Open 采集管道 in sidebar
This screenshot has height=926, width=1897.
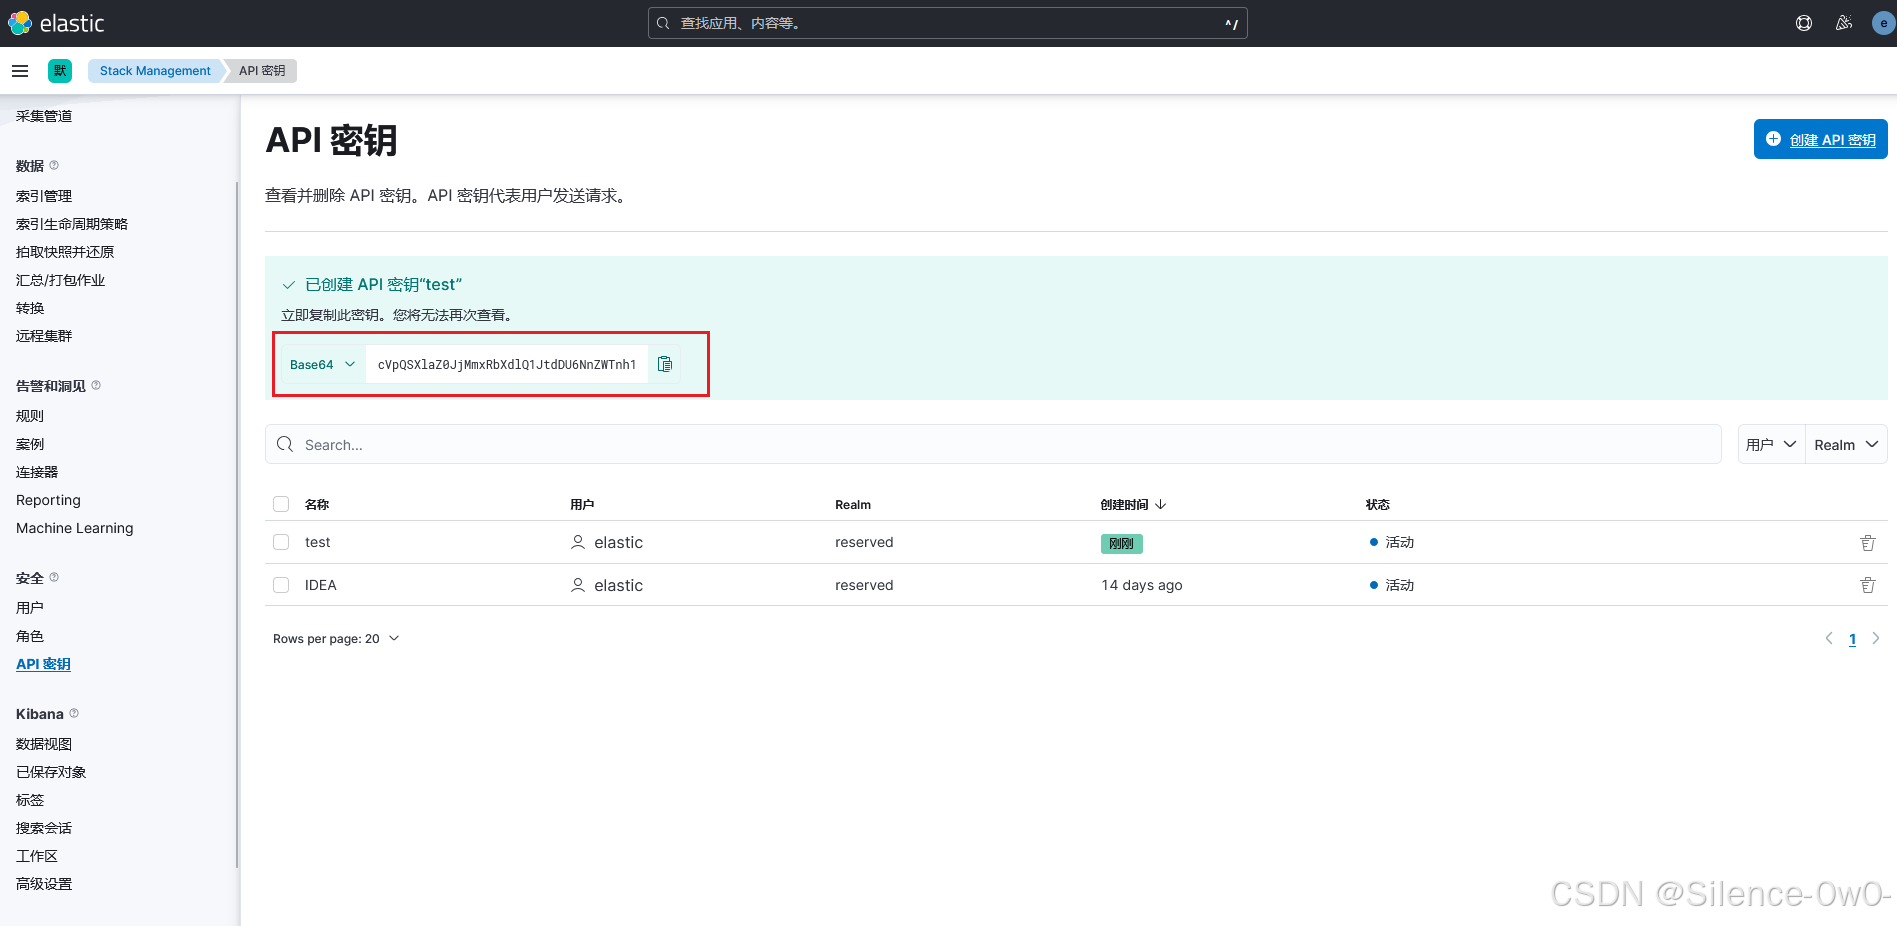(44, 116)
